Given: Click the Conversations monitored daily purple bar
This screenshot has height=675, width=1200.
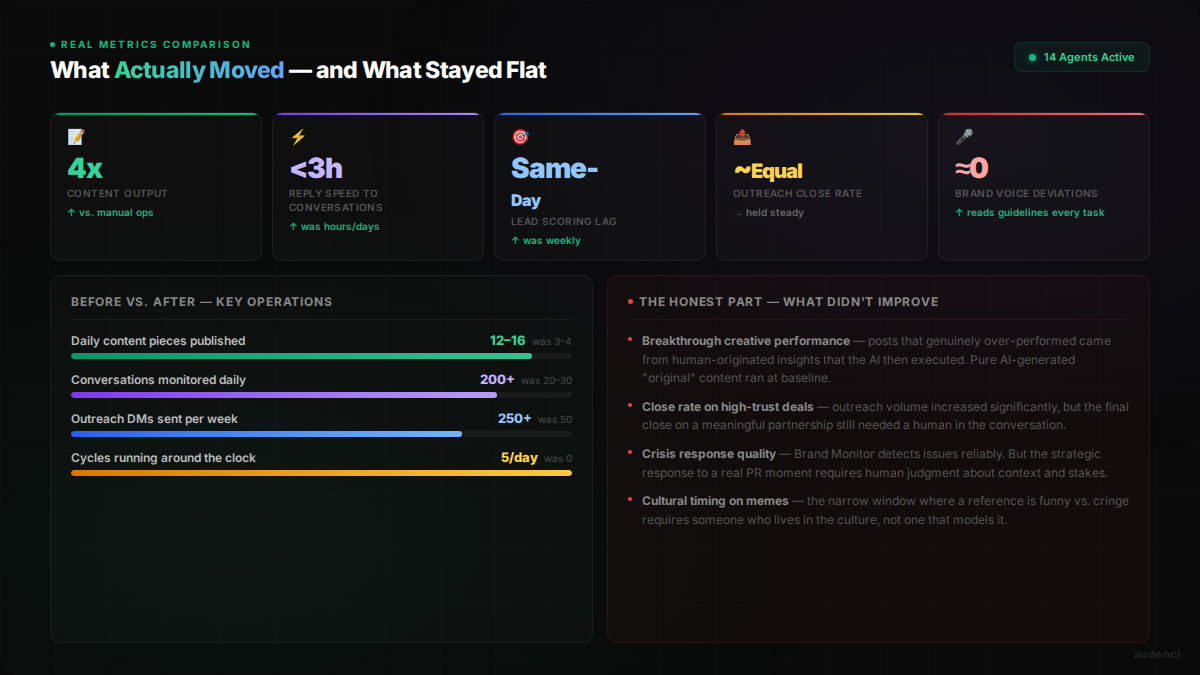Looking at the screenshot, I should [284, 395].
